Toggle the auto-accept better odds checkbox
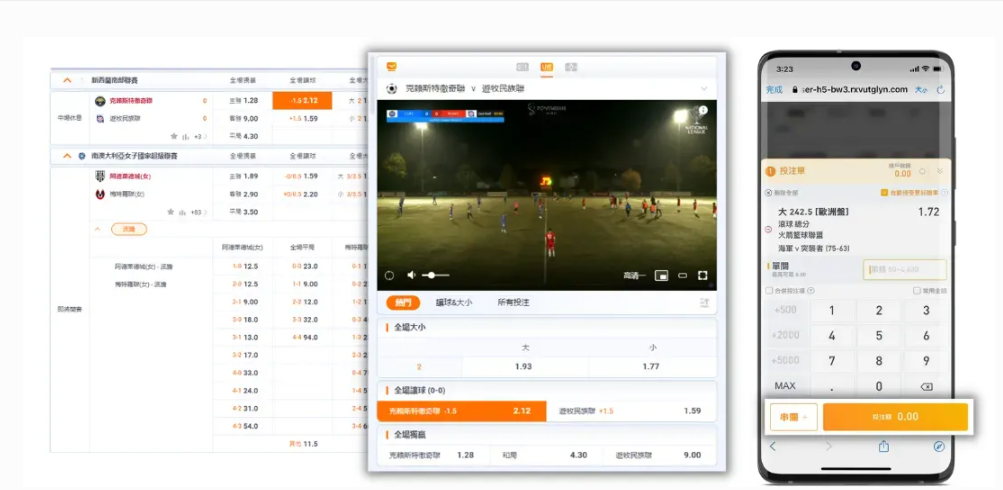The height and width of the screenshot is (490, 1003). point(884,192)
